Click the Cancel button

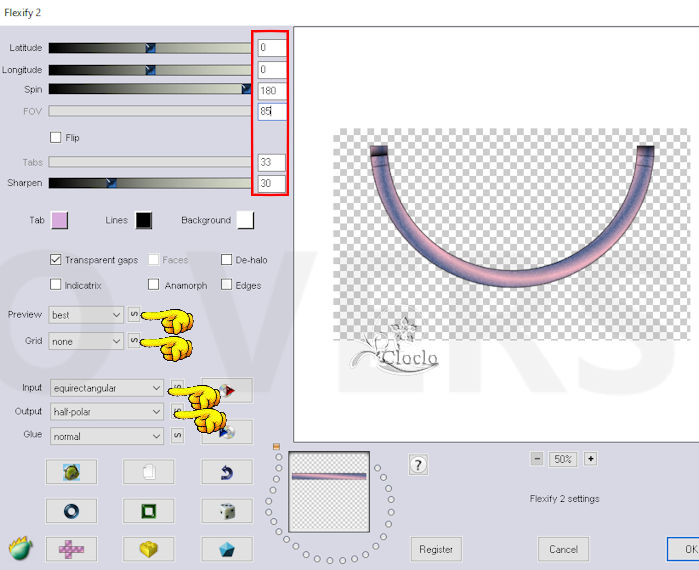click(563, 549)
